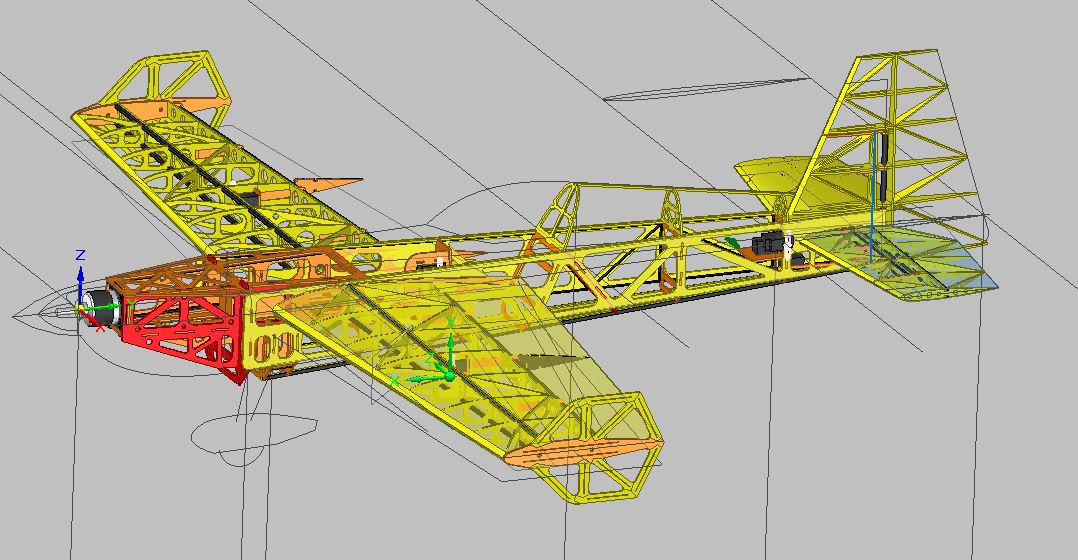Screen dimensions: 1078x560
Task: Click the blue vertical line at the tail
Action: (872, 200)
